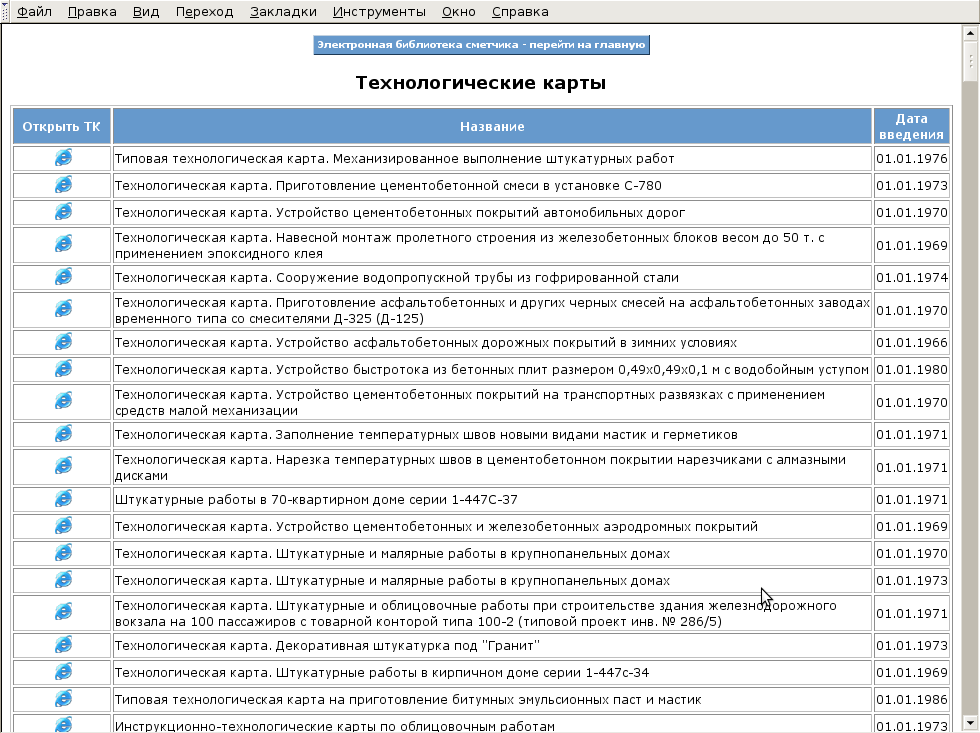
Task: Open TK icon for Механизированное выполнение штукатурных работ
Action: point(63,157)
